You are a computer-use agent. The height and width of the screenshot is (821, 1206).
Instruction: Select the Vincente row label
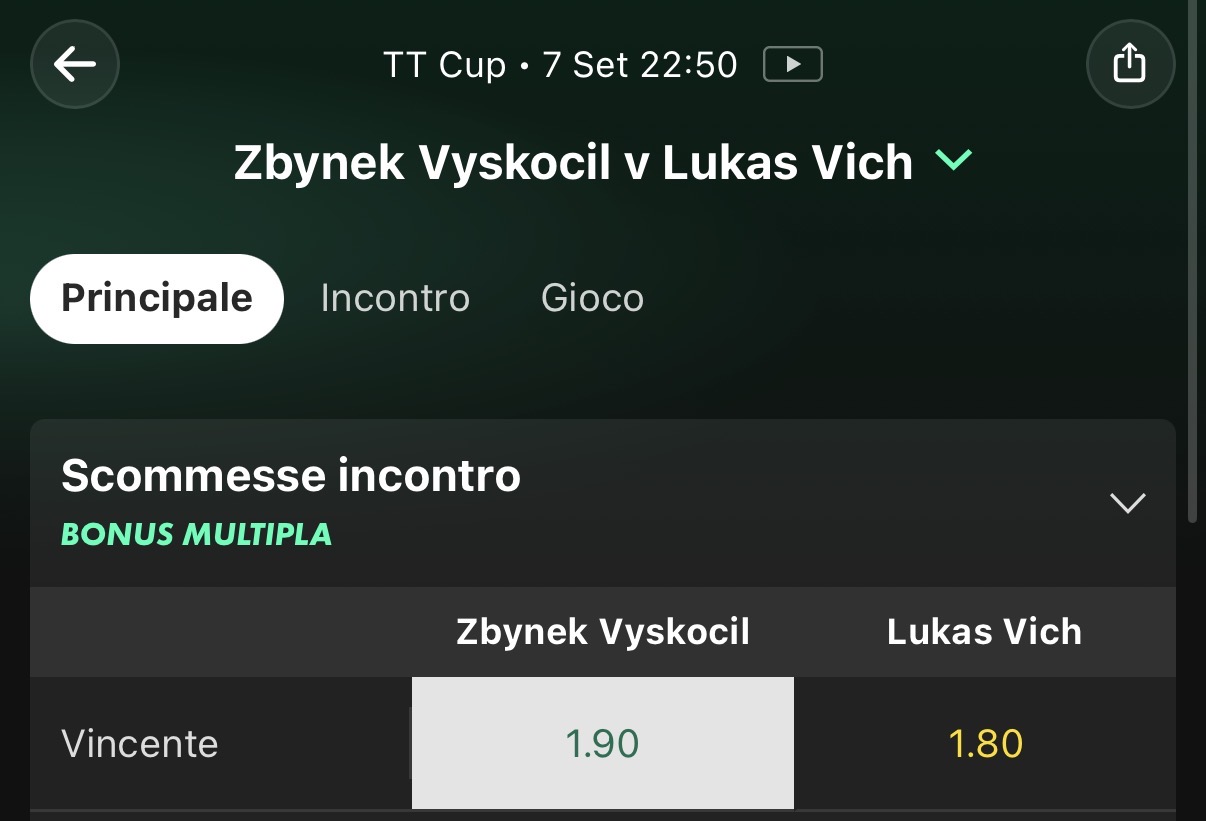(140, 743)
